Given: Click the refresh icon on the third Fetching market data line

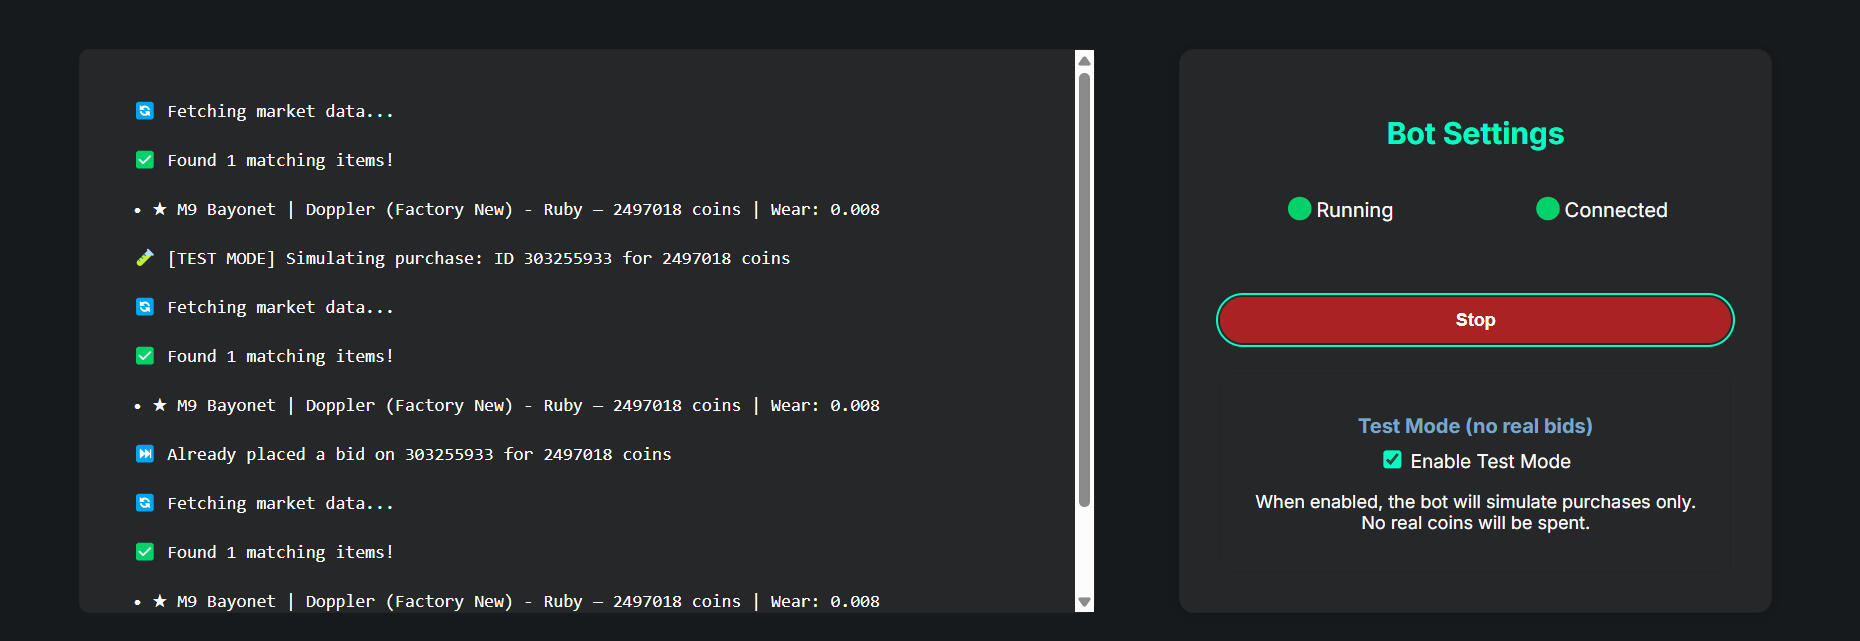Looking at the screenshot, I should pos(145,503).
